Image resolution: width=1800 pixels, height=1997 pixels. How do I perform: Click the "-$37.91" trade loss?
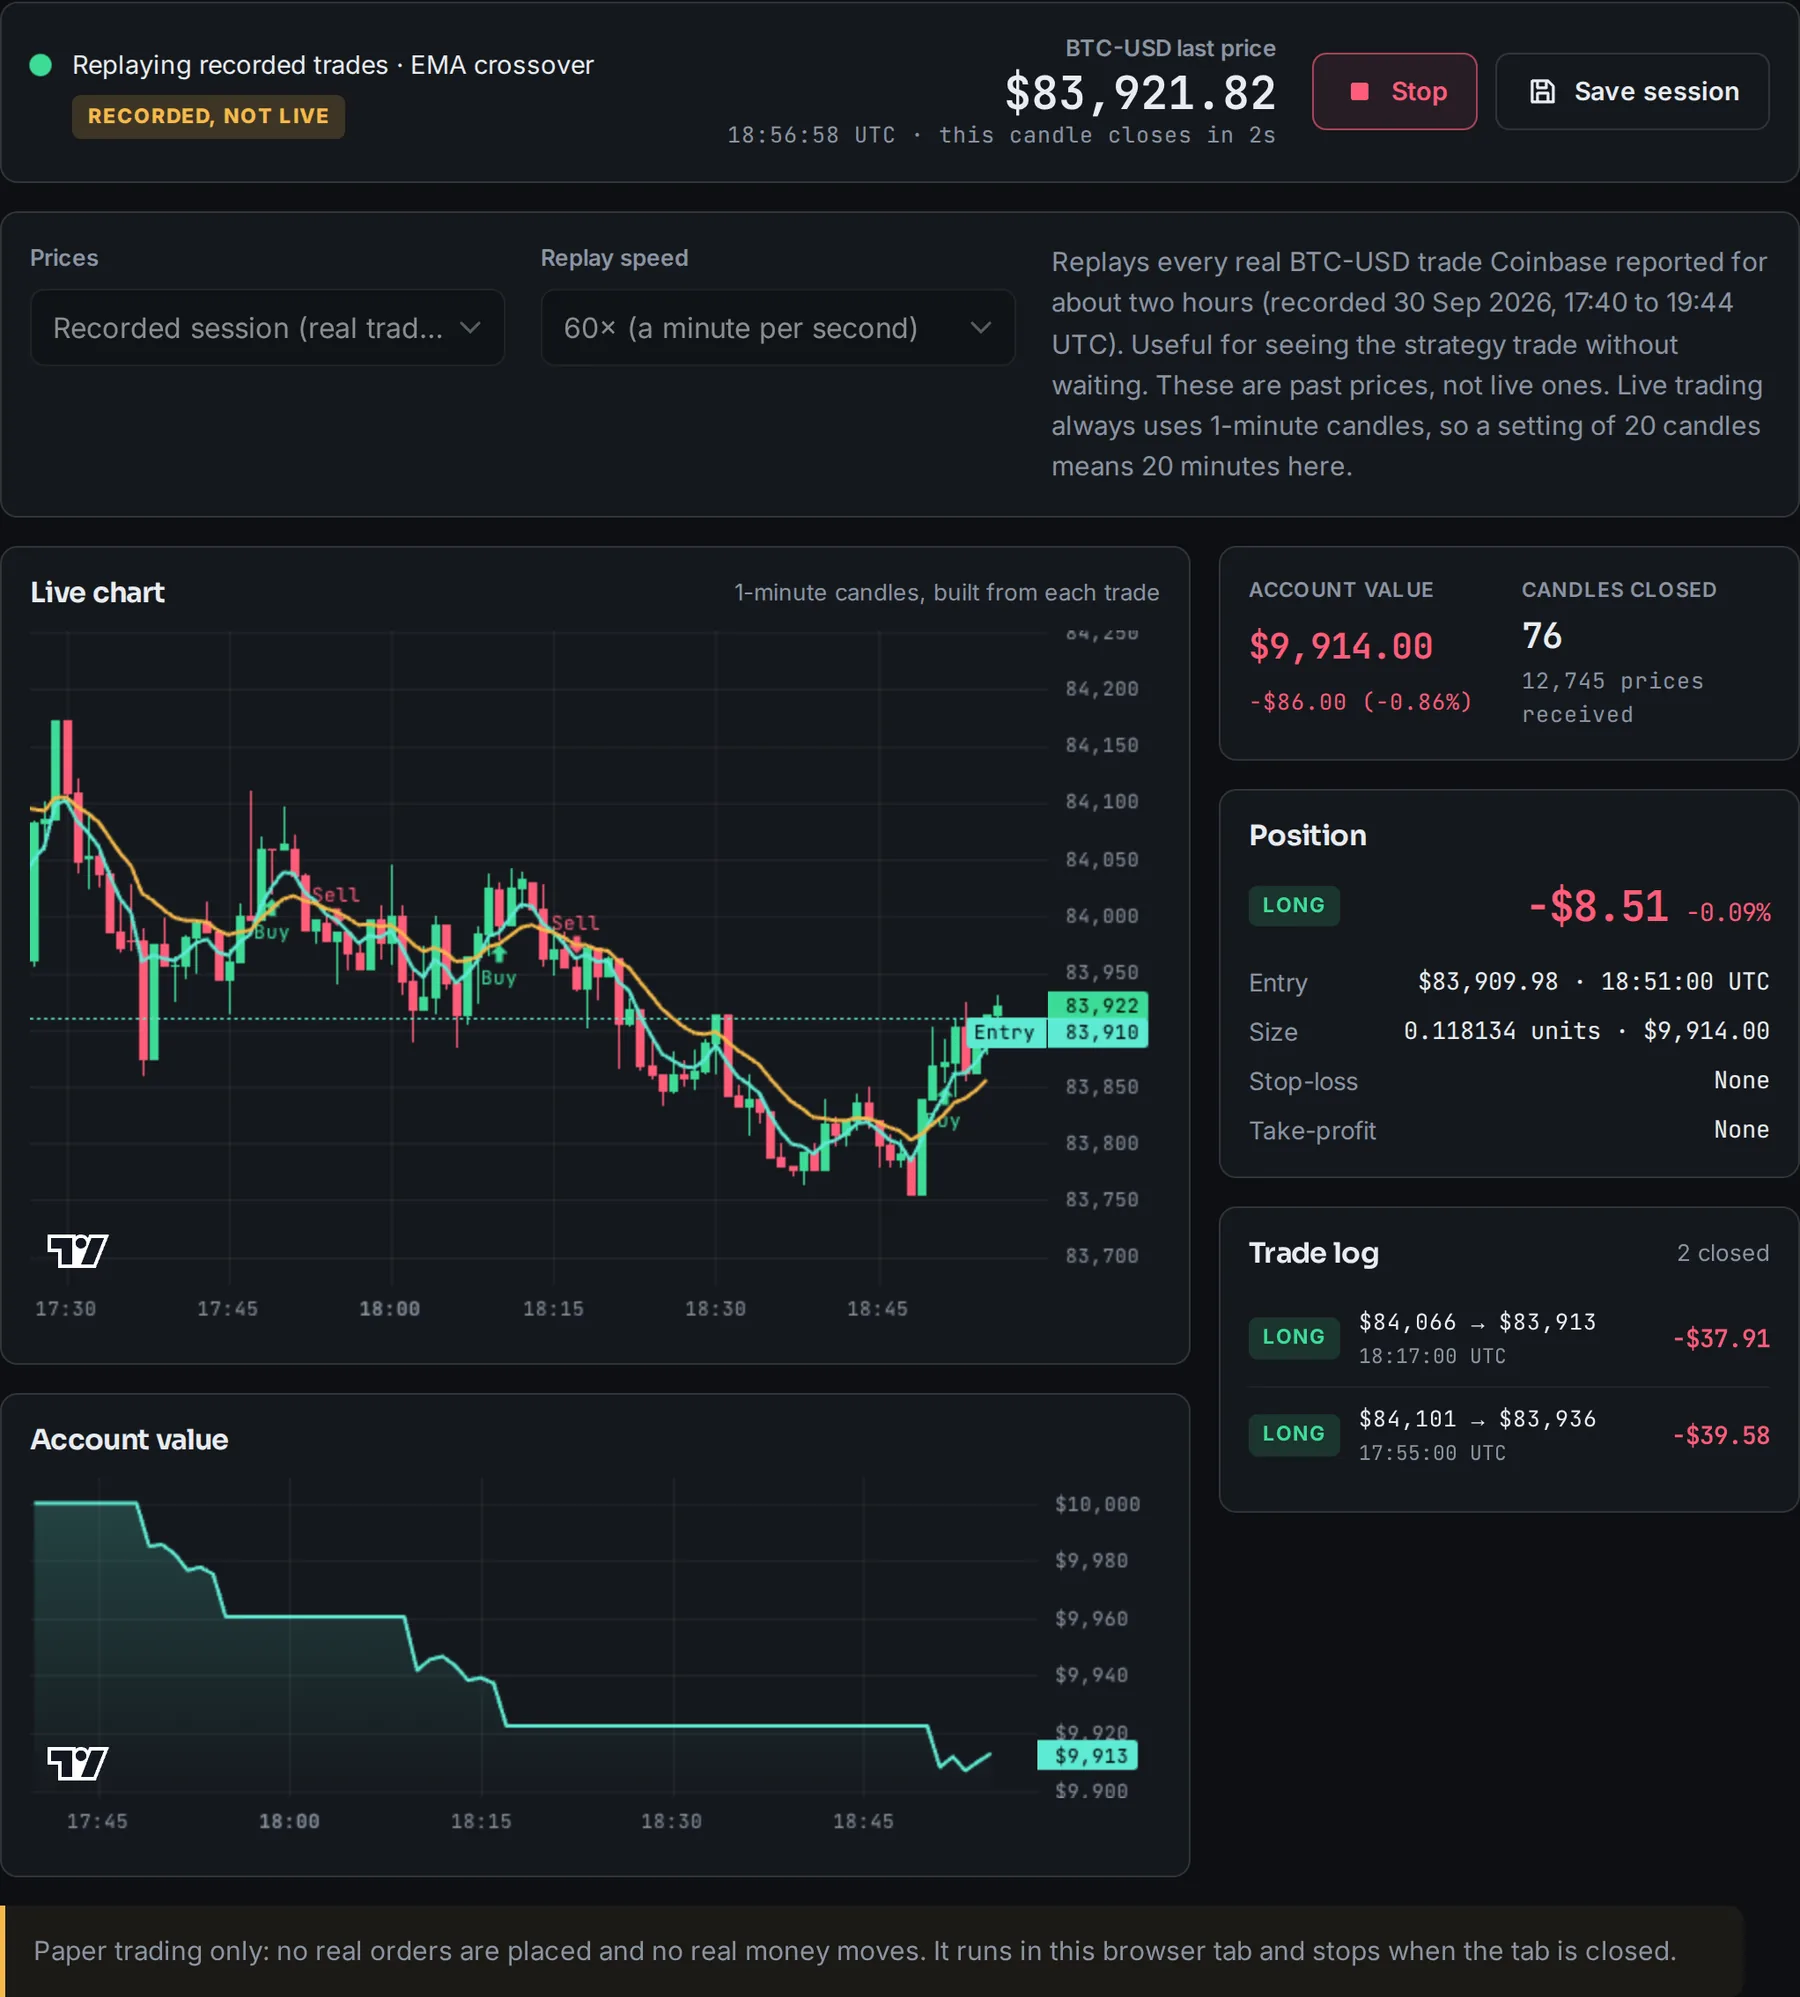coord(1721,1338)
